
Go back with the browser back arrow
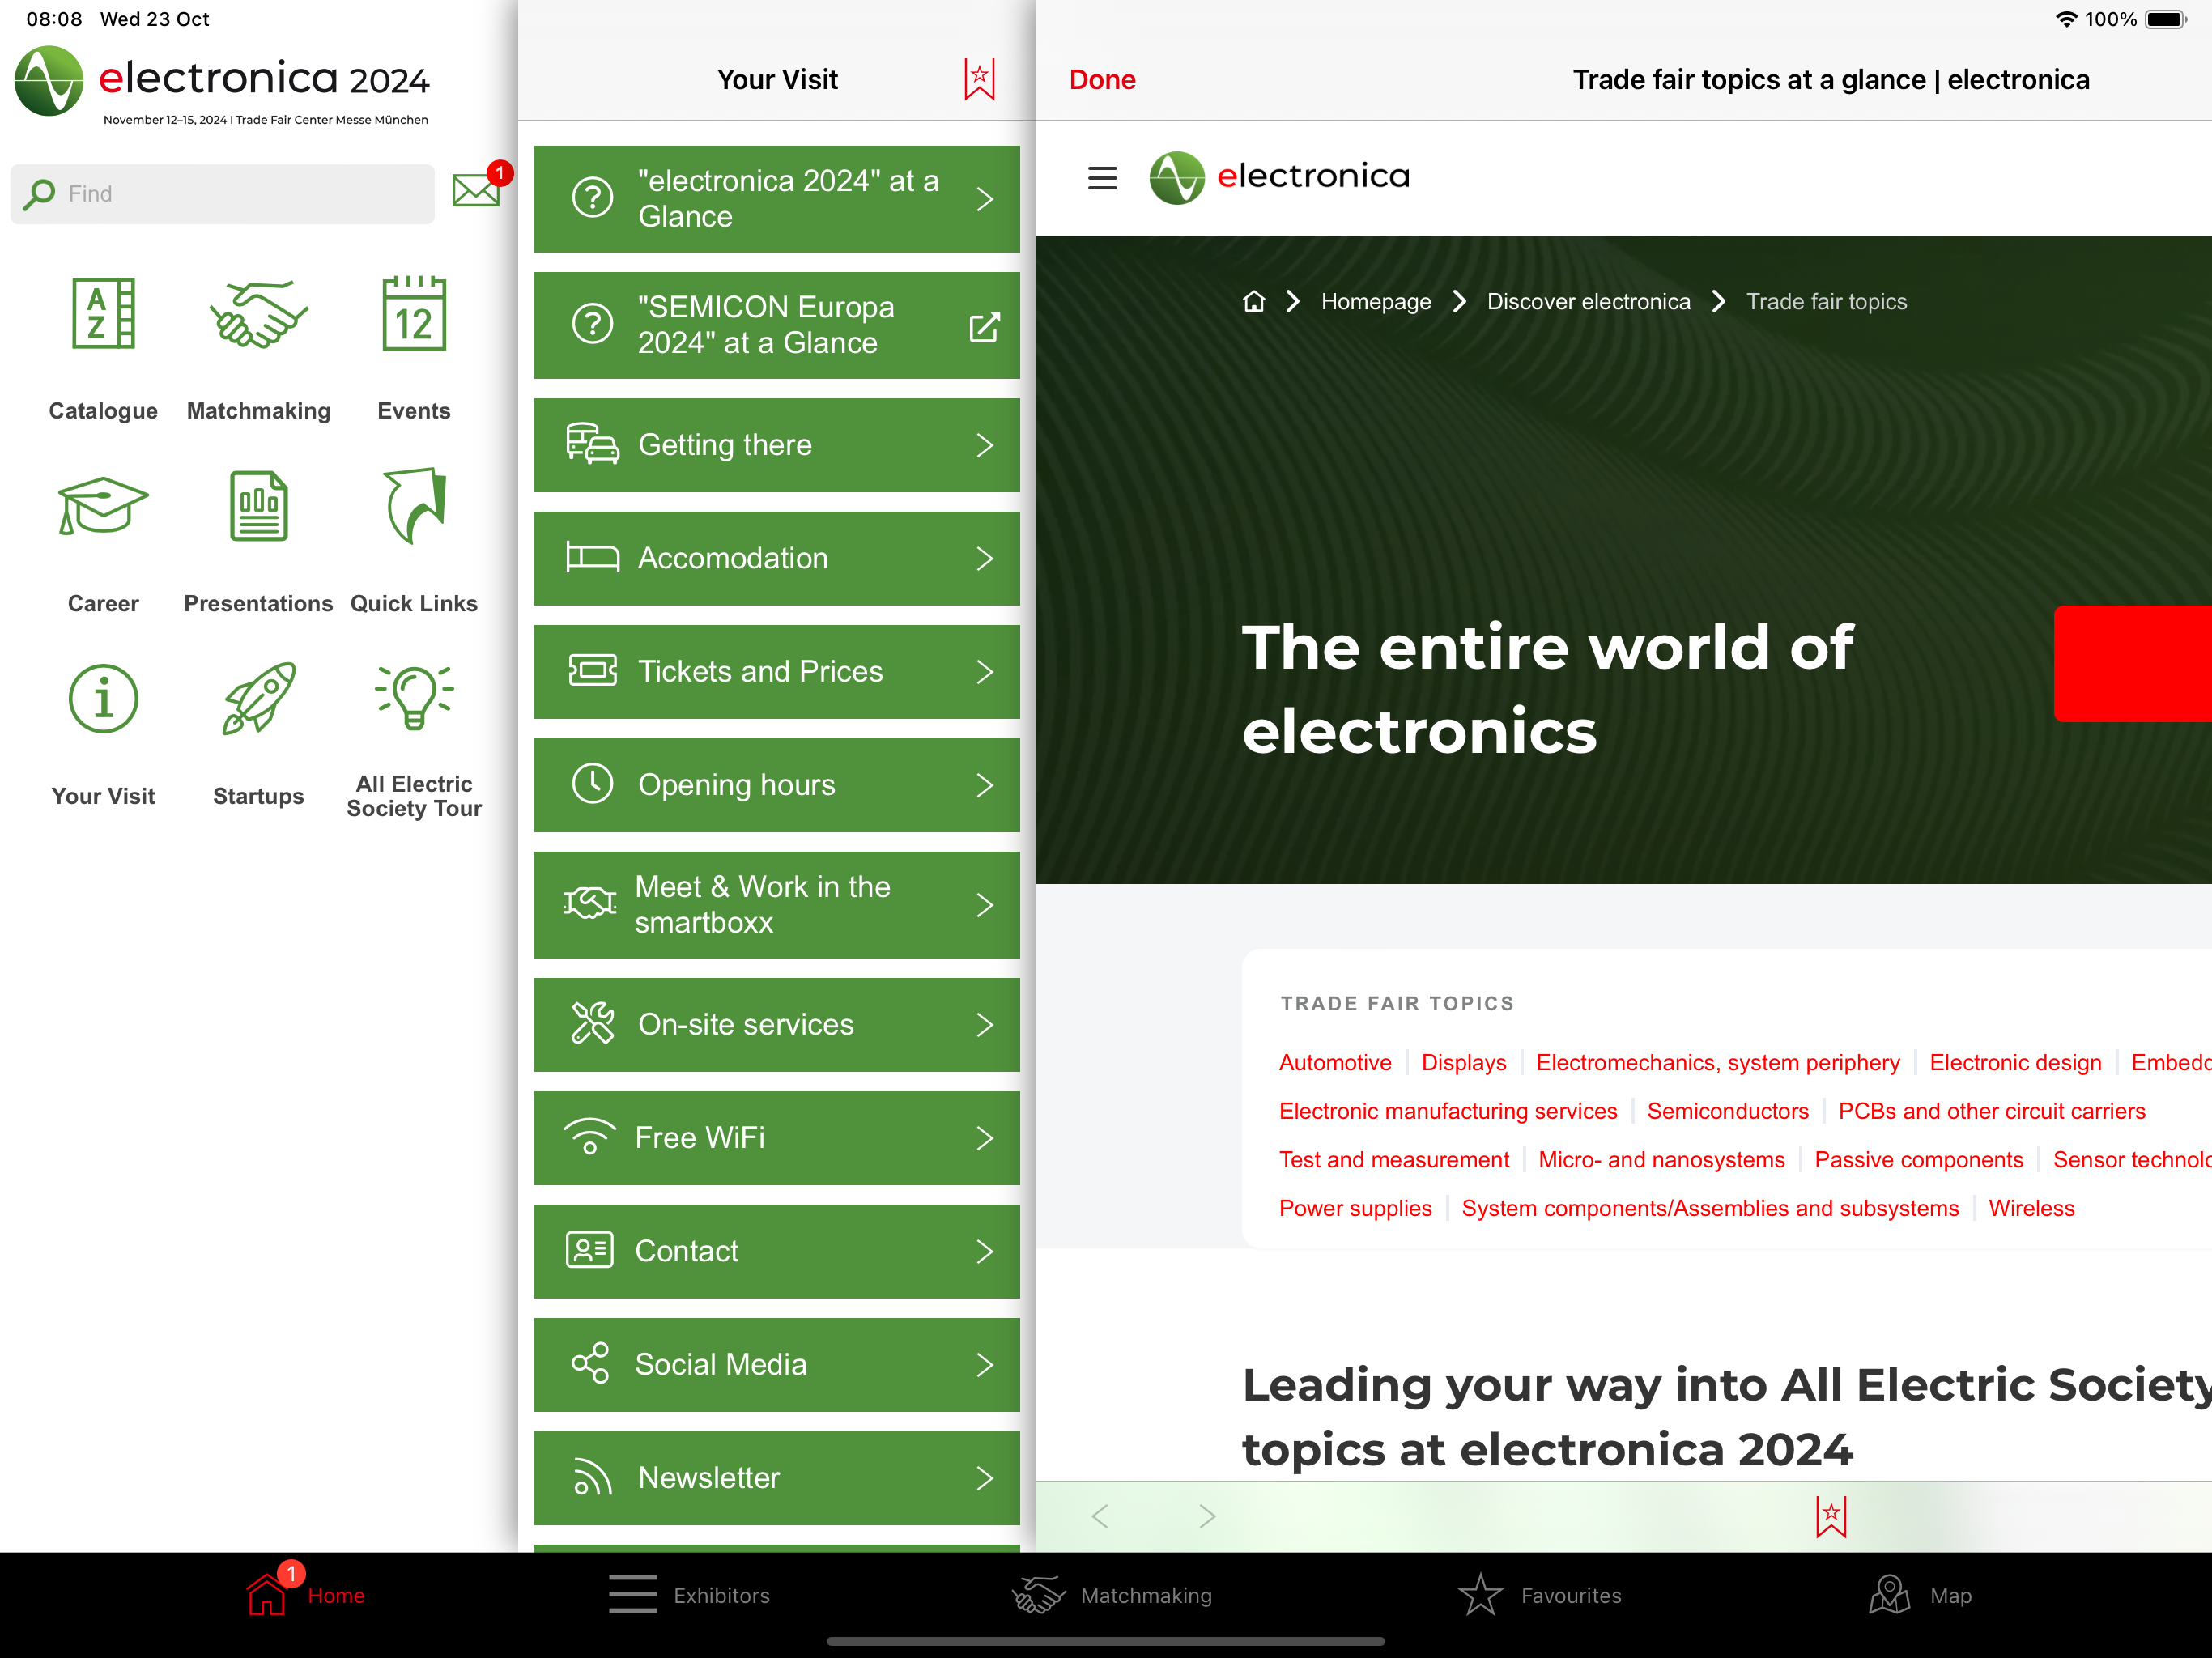(x=1100, y=1516)
